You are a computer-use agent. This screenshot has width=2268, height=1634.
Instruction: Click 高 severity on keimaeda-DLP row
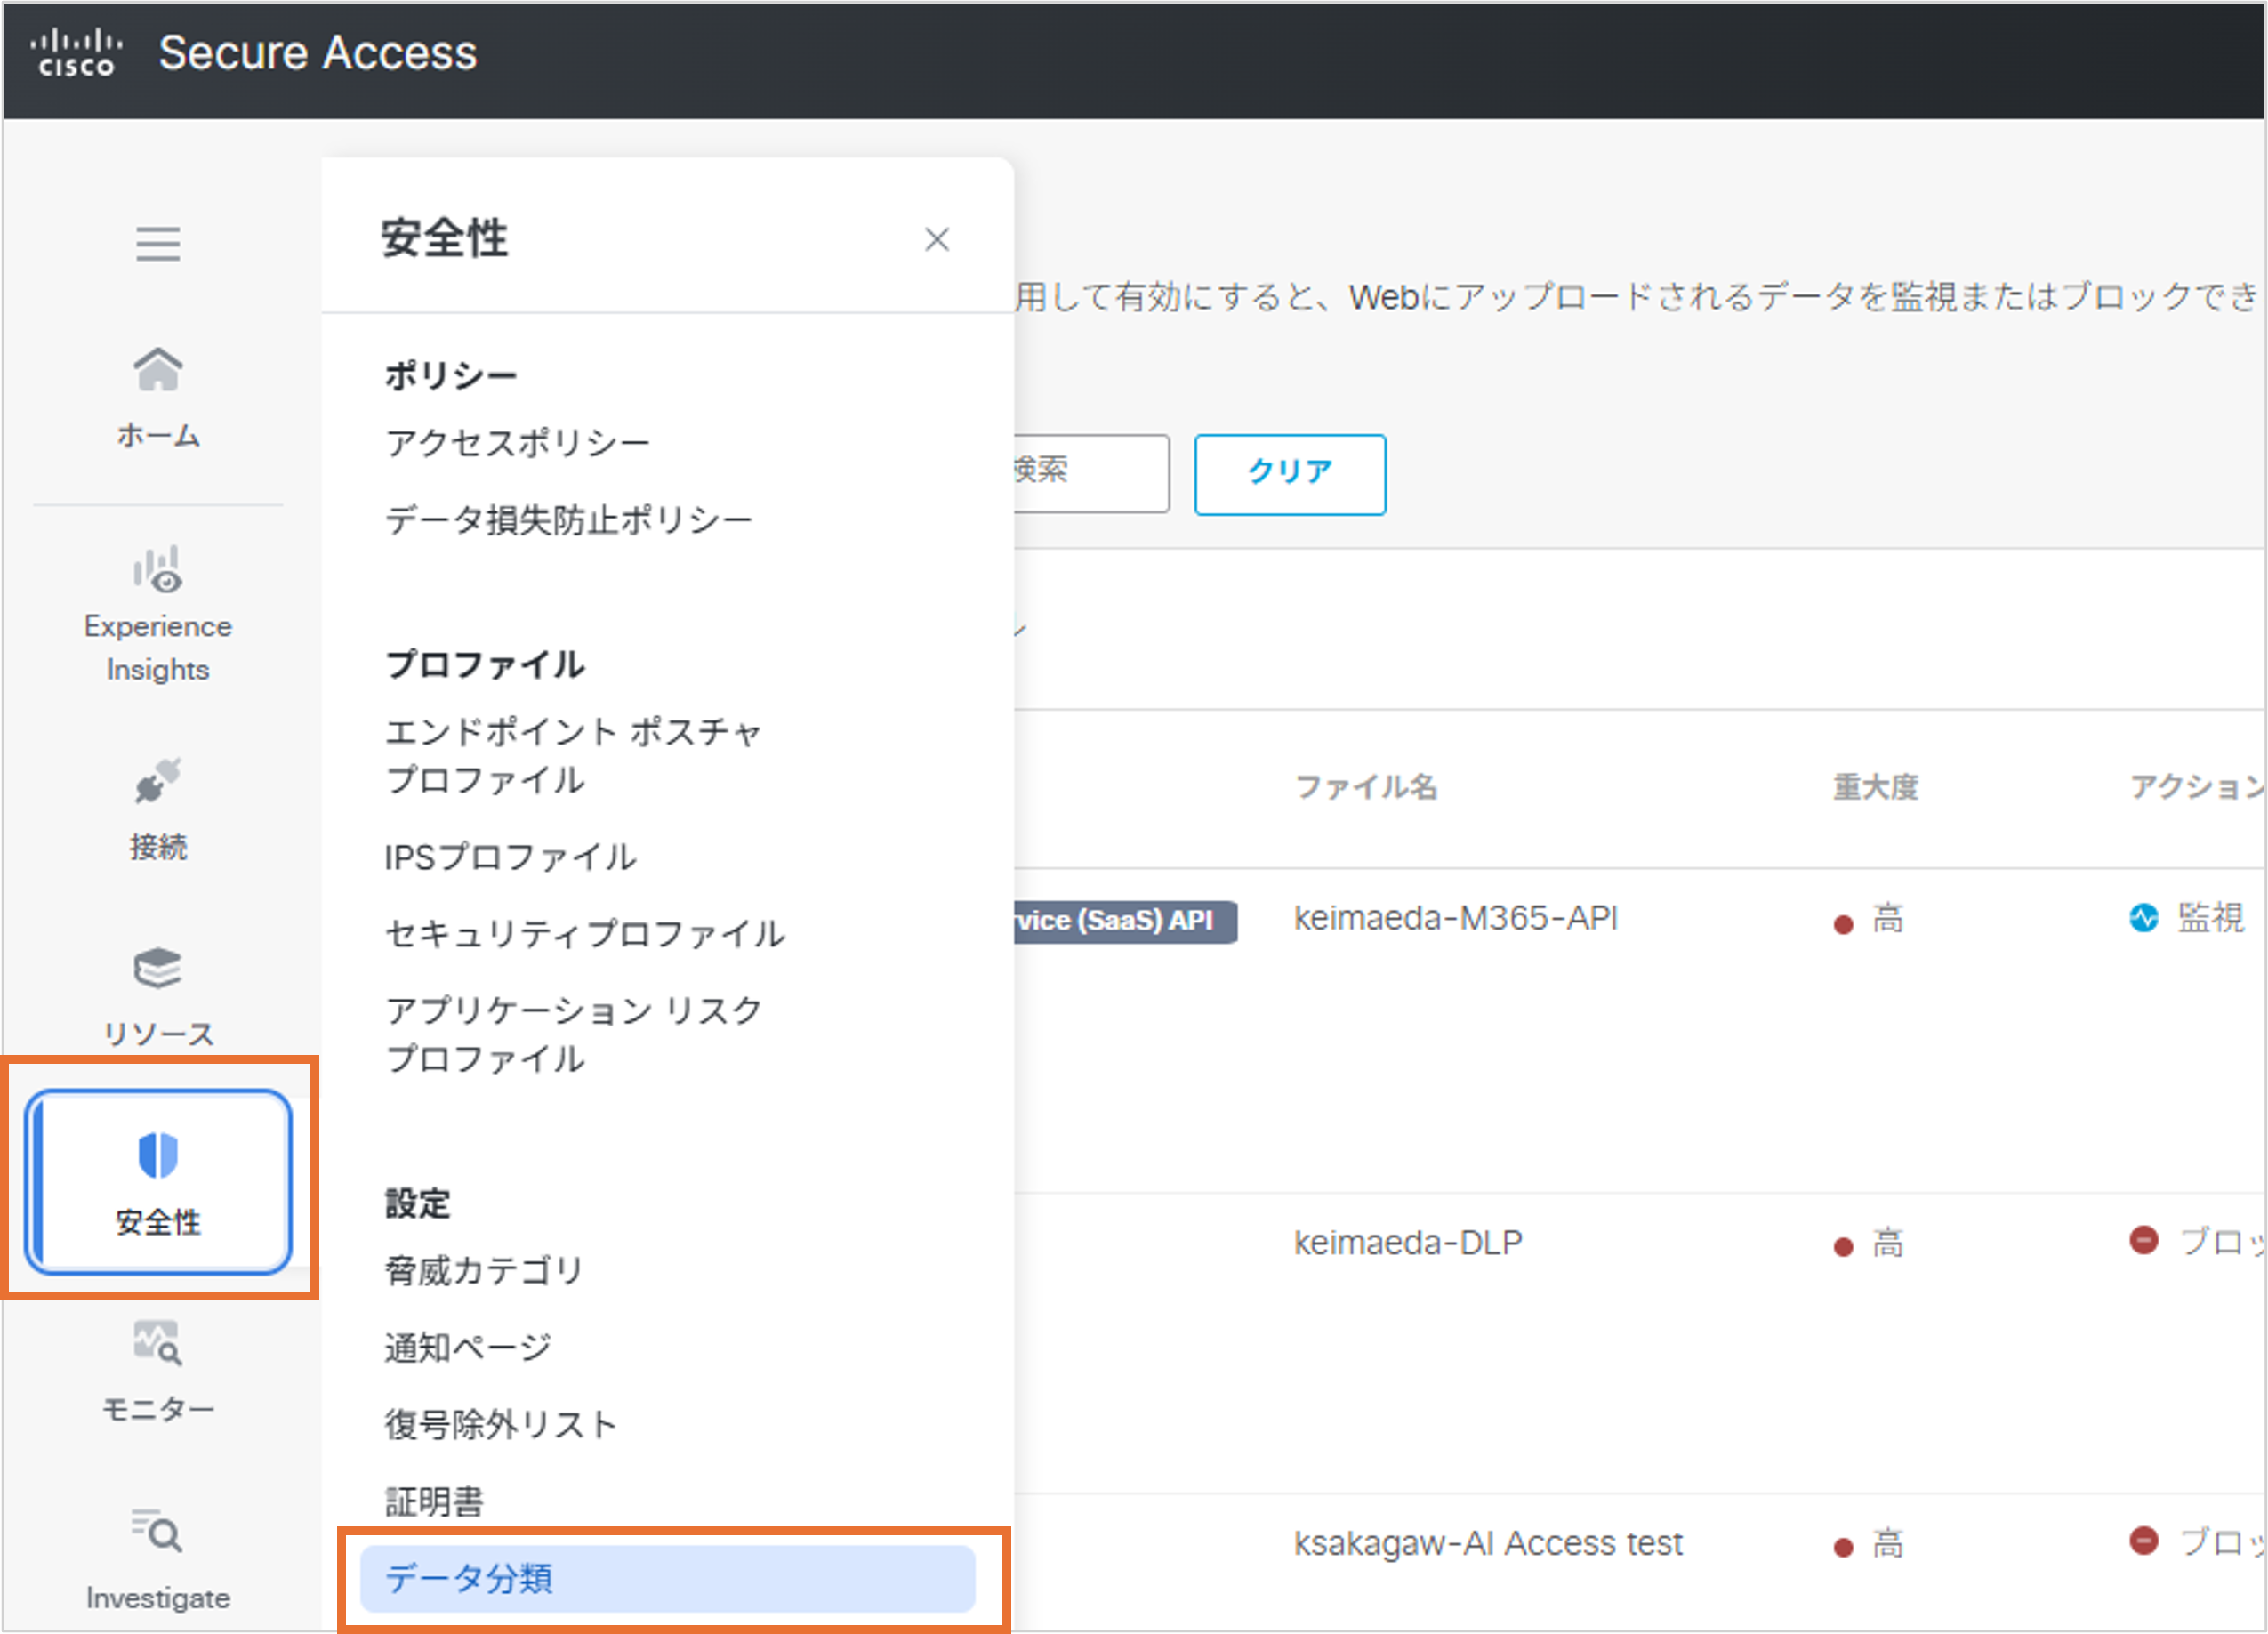coord(1888,1243)
